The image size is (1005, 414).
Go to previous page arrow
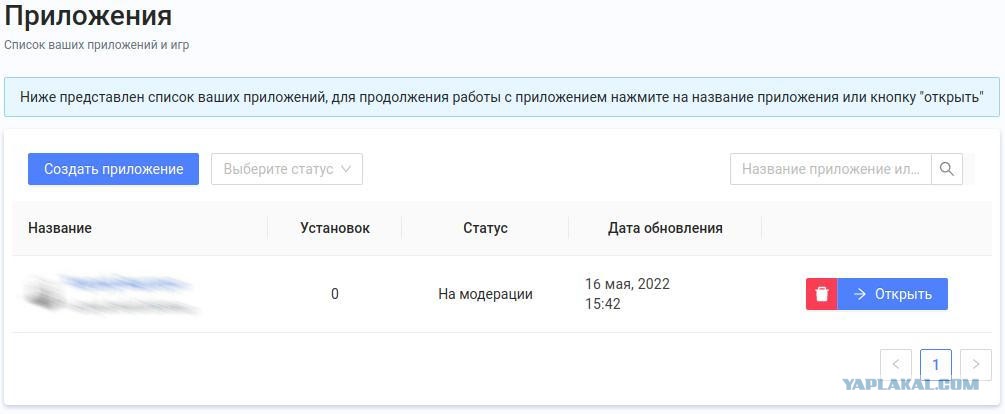(896, 365)
